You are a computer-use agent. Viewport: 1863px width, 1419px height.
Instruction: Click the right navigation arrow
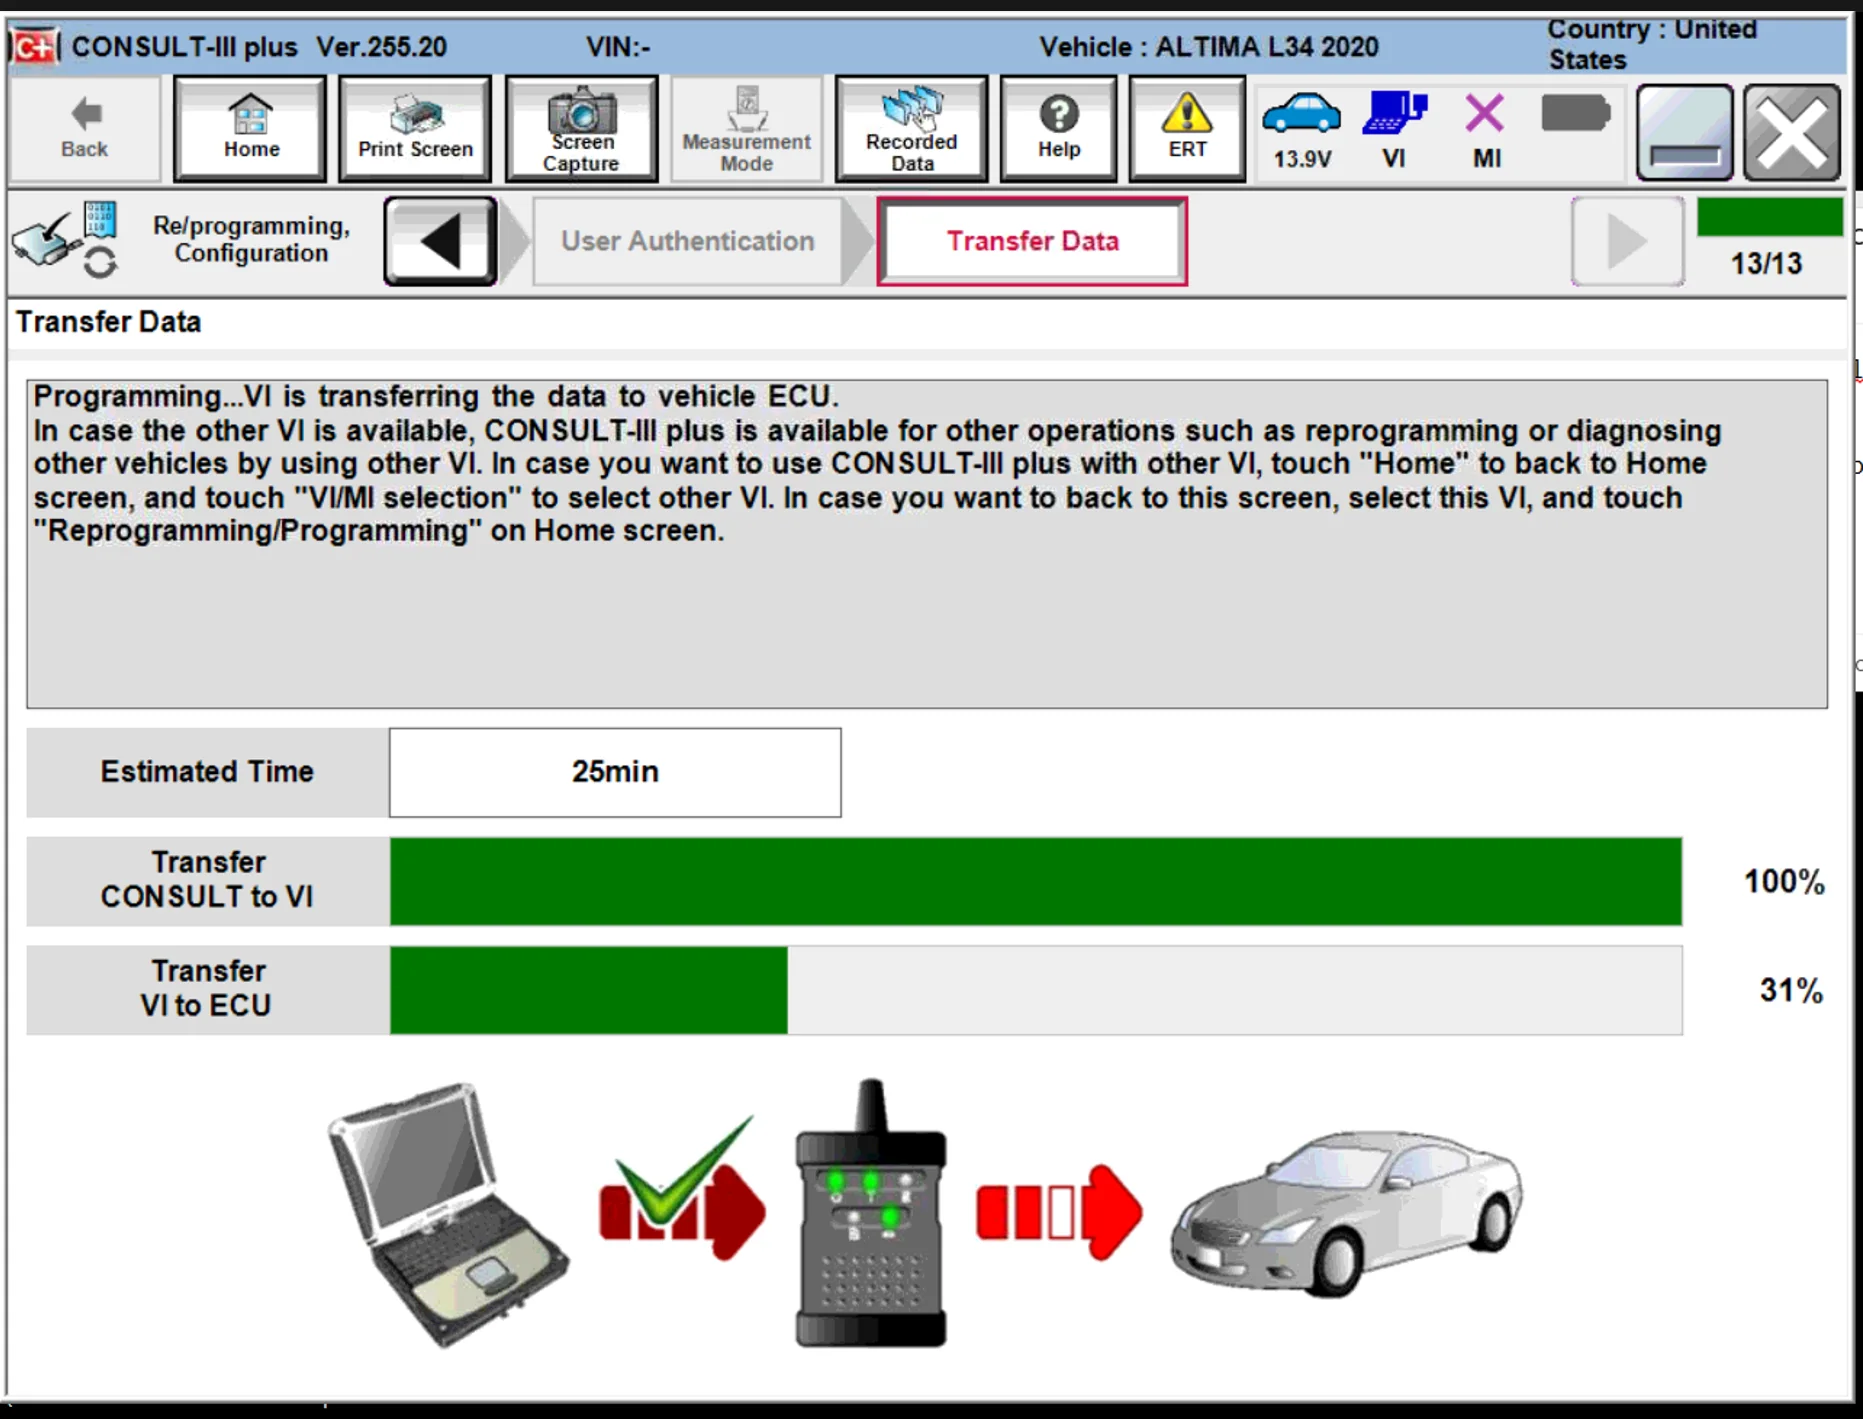click(1626, 240)
